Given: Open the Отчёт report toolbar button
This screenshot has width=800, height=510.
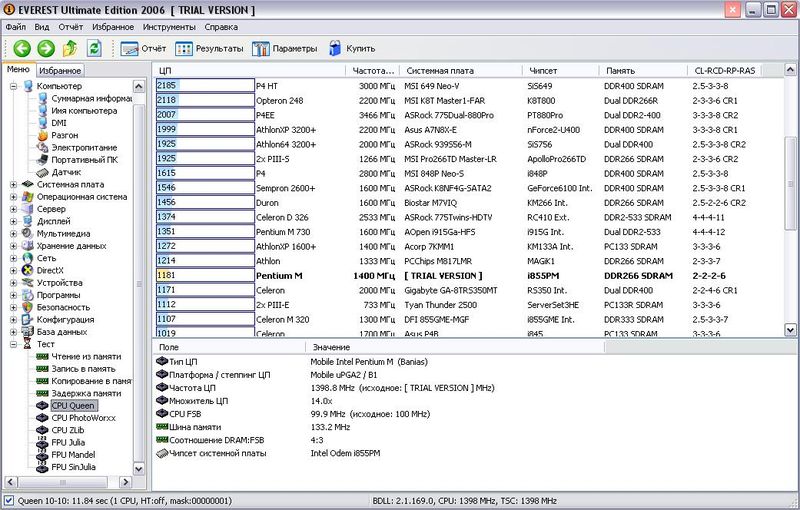Looking at the screenshot, I should [x=143, y=48].
